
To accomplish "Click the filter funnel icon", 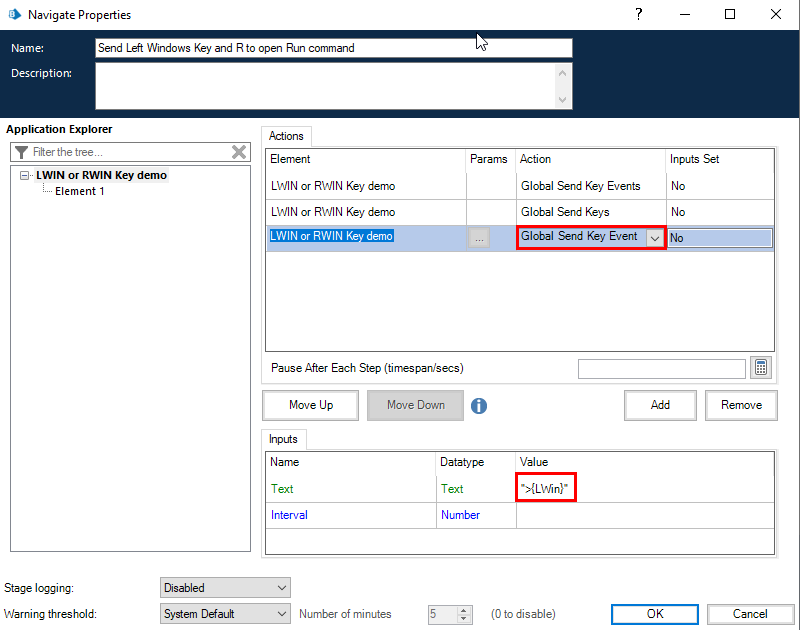I will [21, 152].
